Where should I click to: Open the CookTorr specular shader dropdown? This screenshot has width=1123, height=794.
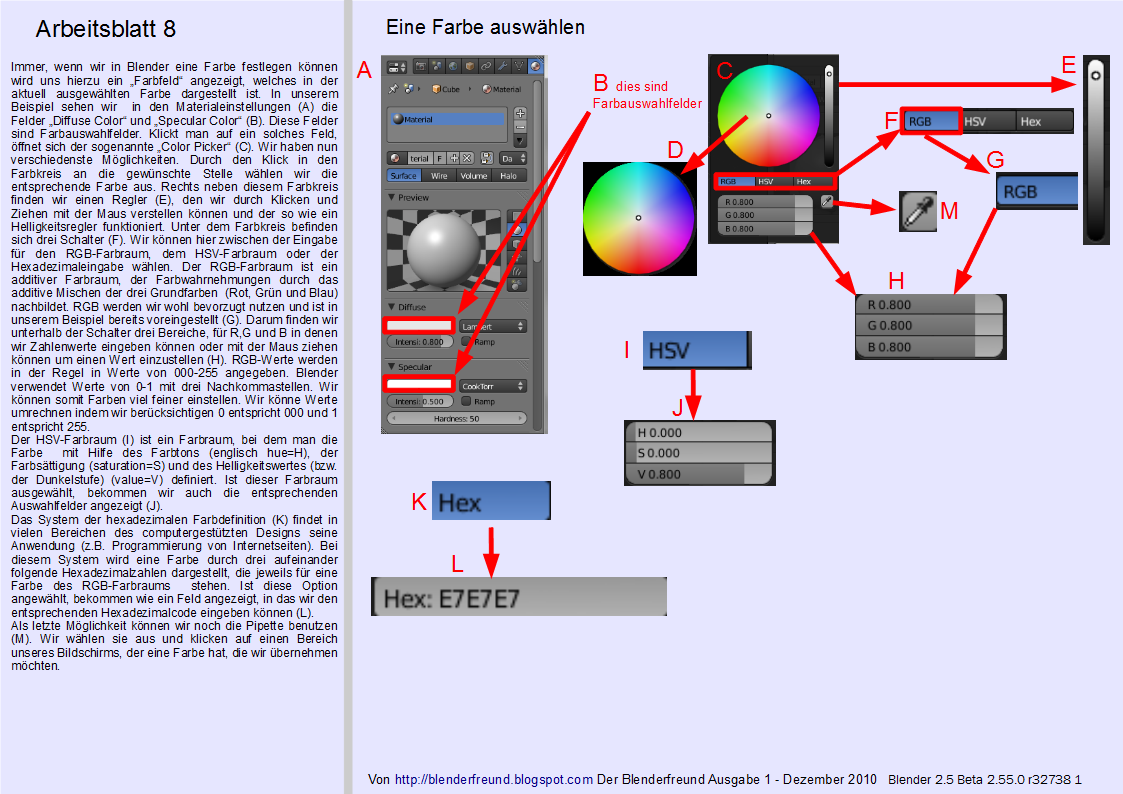click(493, 386)
